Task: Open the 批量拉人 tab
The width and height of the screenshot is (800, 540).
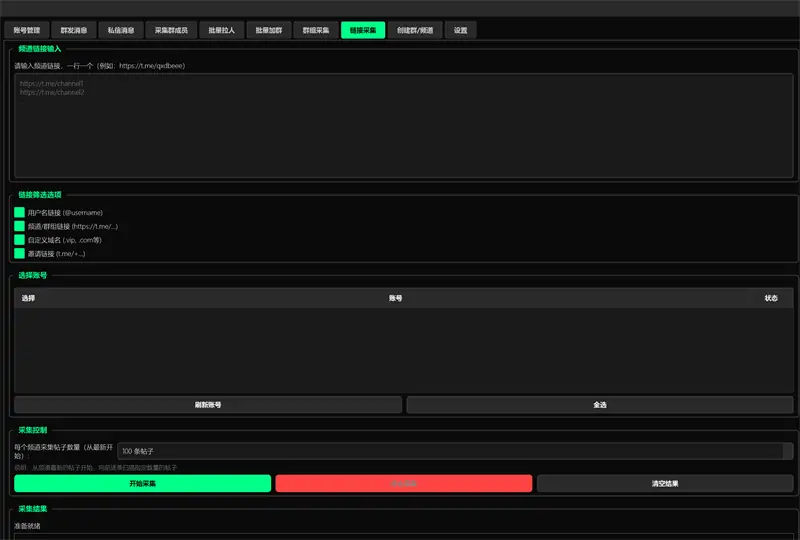Action: pyautogui.click(x=221, y=30)
